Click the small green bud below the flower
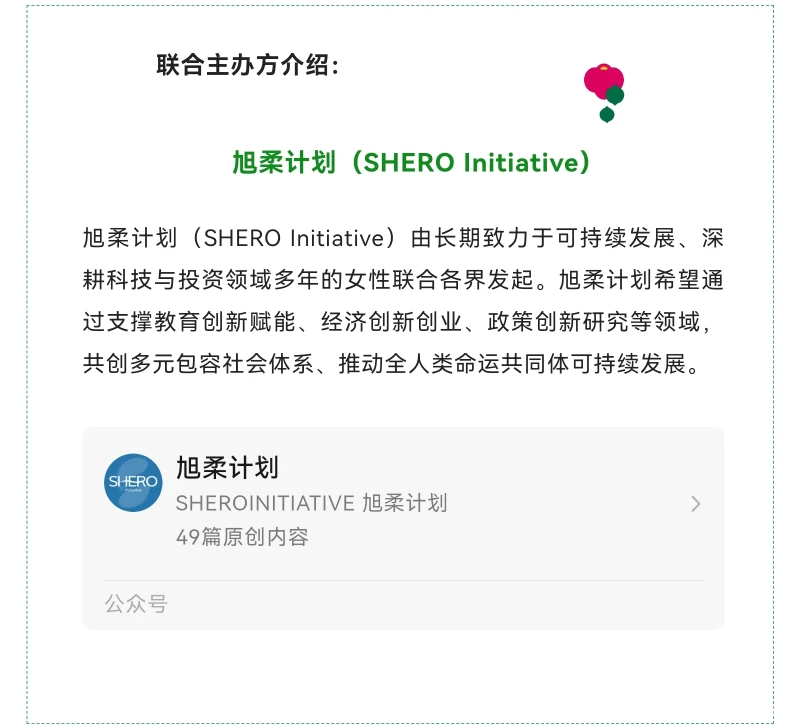The width and height of the screenshot is (800, 728). [607, 115]
